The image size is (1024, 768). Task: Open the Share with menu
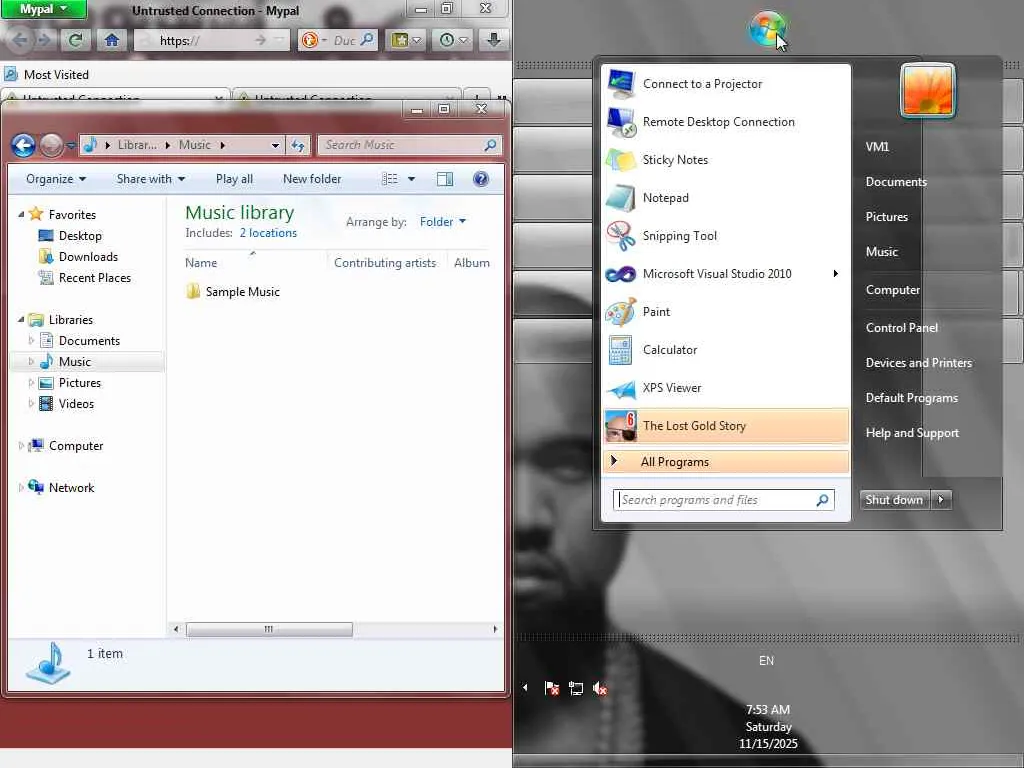click(x=151, y=179)
